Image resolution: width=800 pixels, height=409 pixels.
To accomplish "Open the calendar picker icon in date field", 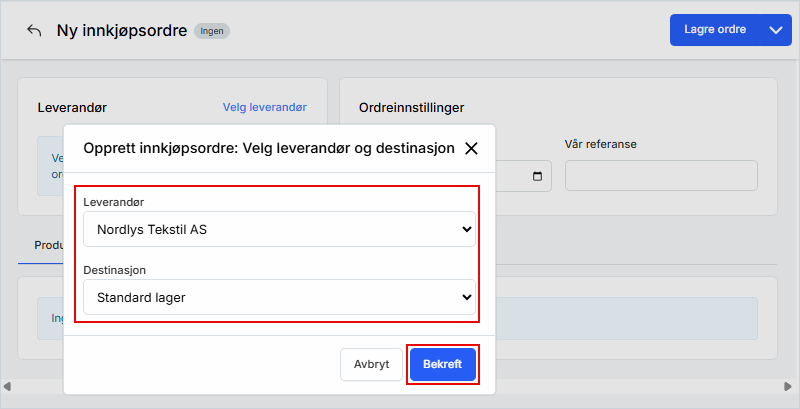I will click(x=537, y=177).
